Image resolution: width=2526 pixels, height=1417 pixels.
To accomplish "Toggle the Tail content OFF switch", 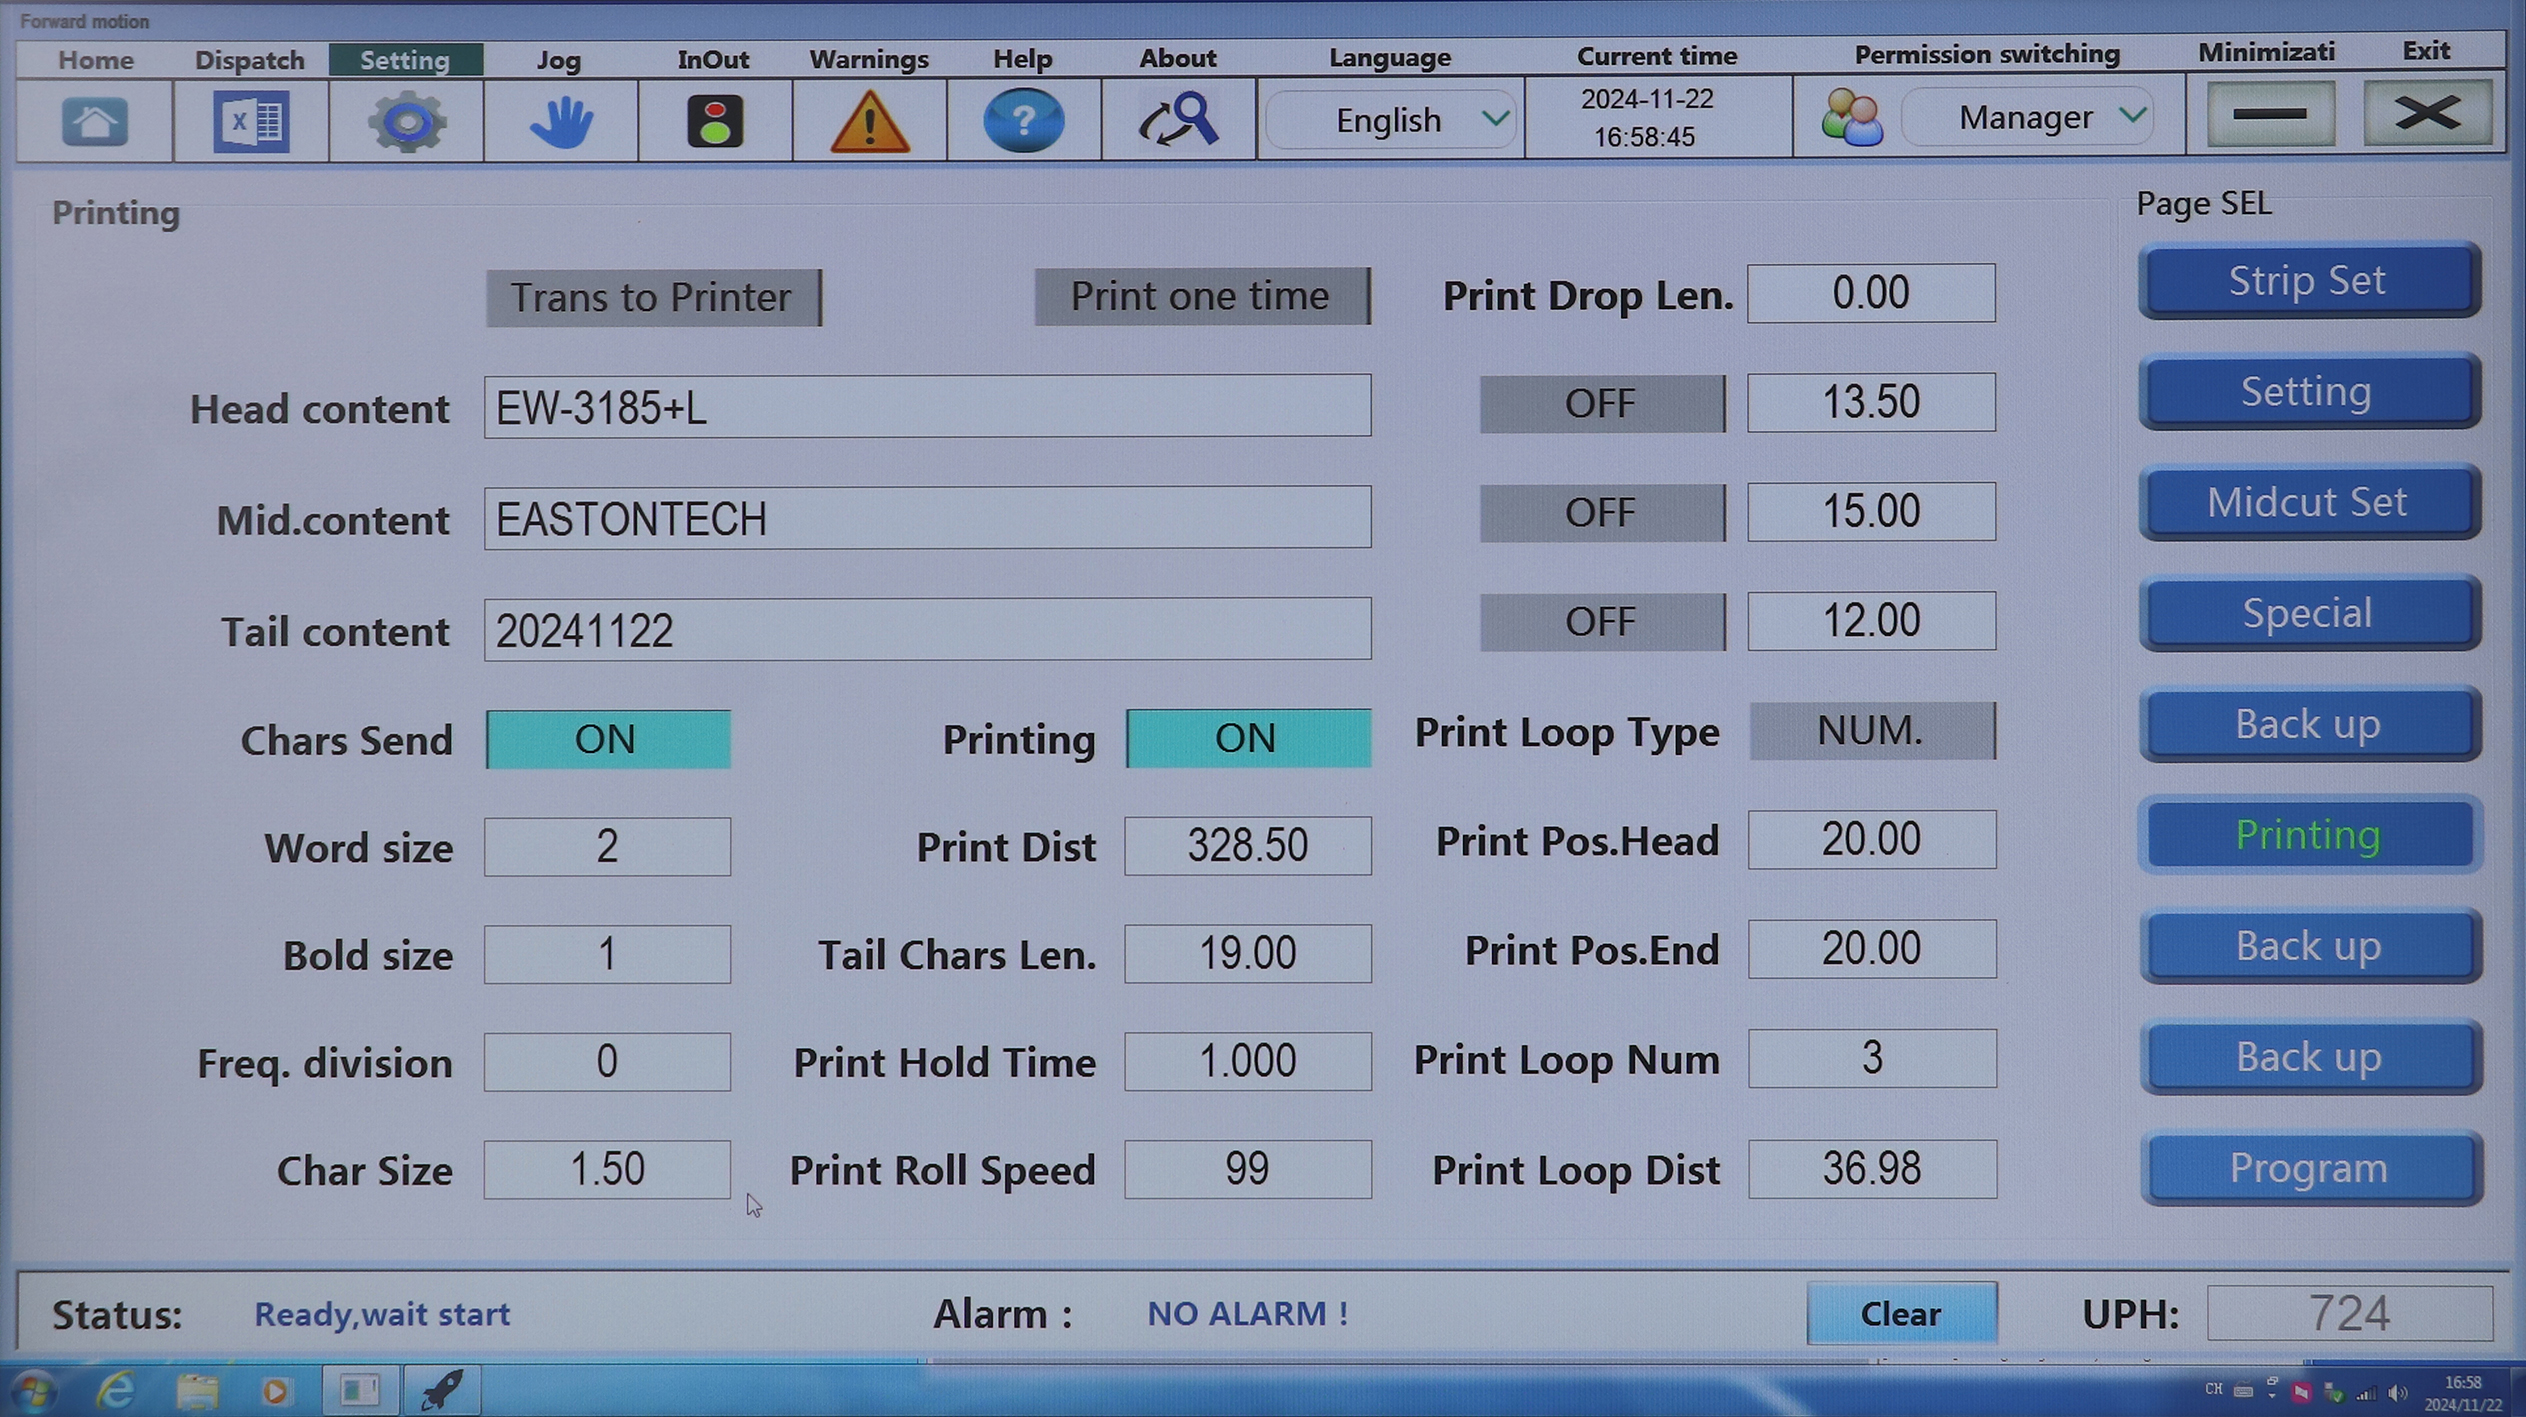I will click(x=1602, y=621).
